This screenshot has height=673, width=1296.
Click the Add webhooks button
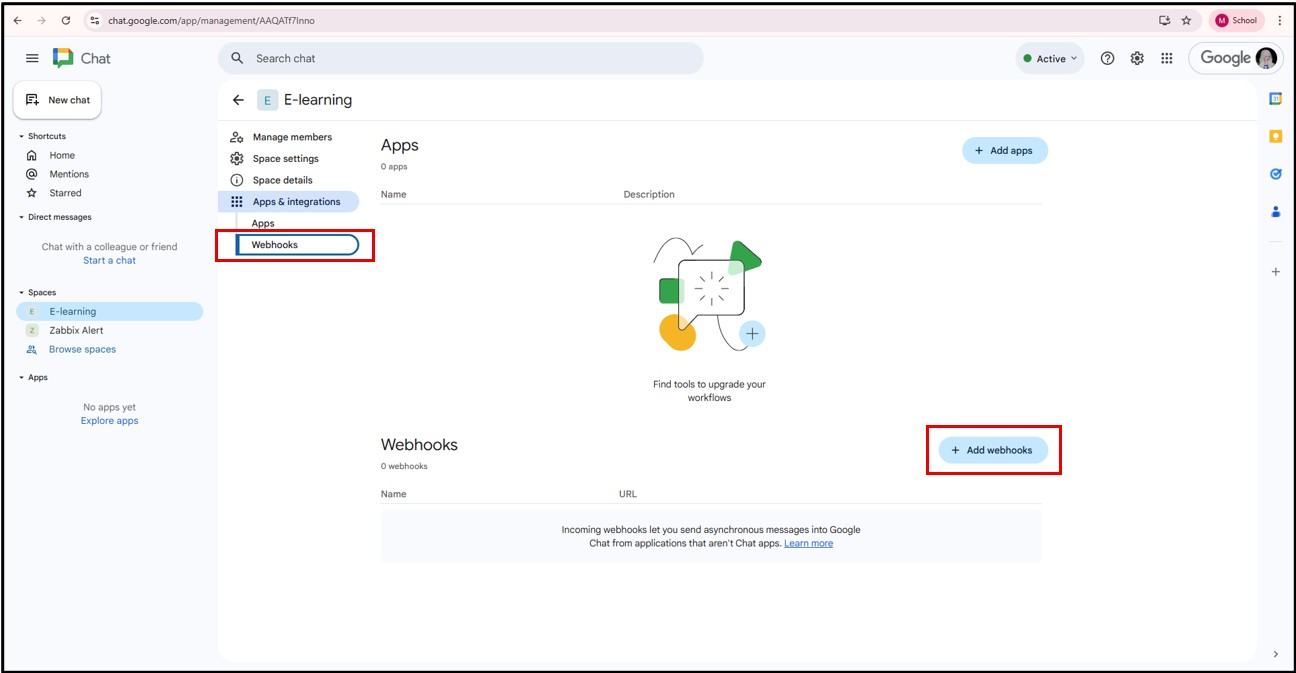tap(992, 450)
